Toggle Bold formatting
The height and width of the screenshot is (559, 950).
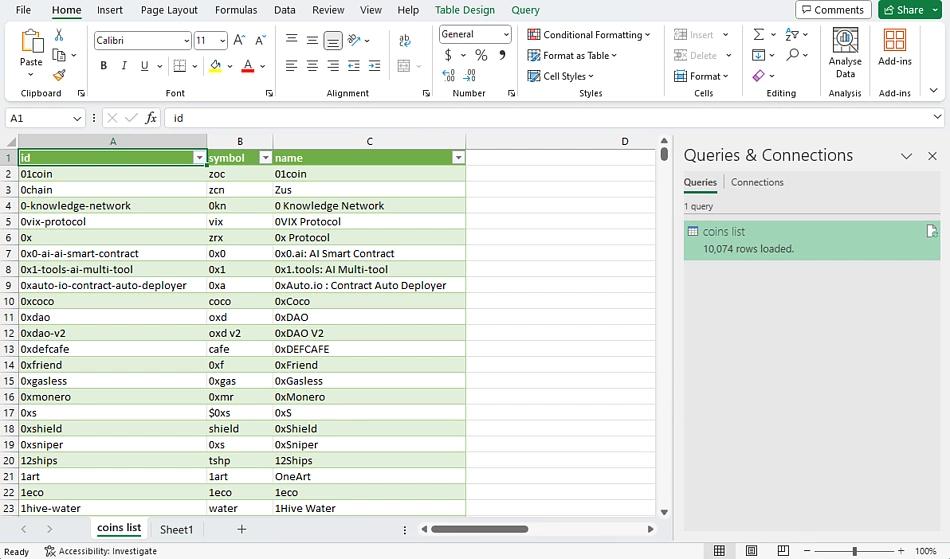coord(104,65)
